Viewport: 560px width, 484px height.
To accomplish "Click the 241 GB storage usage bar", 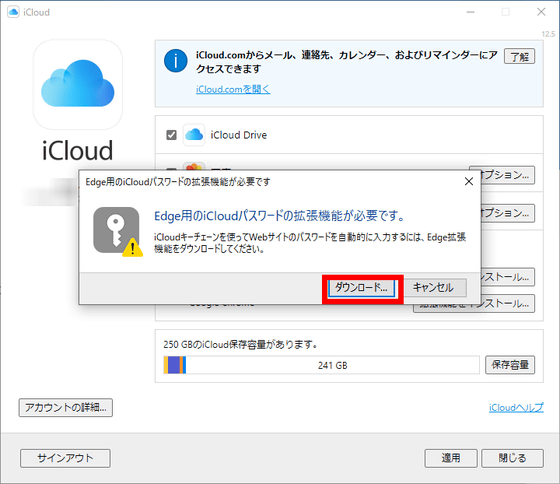I will pos(321,365).
